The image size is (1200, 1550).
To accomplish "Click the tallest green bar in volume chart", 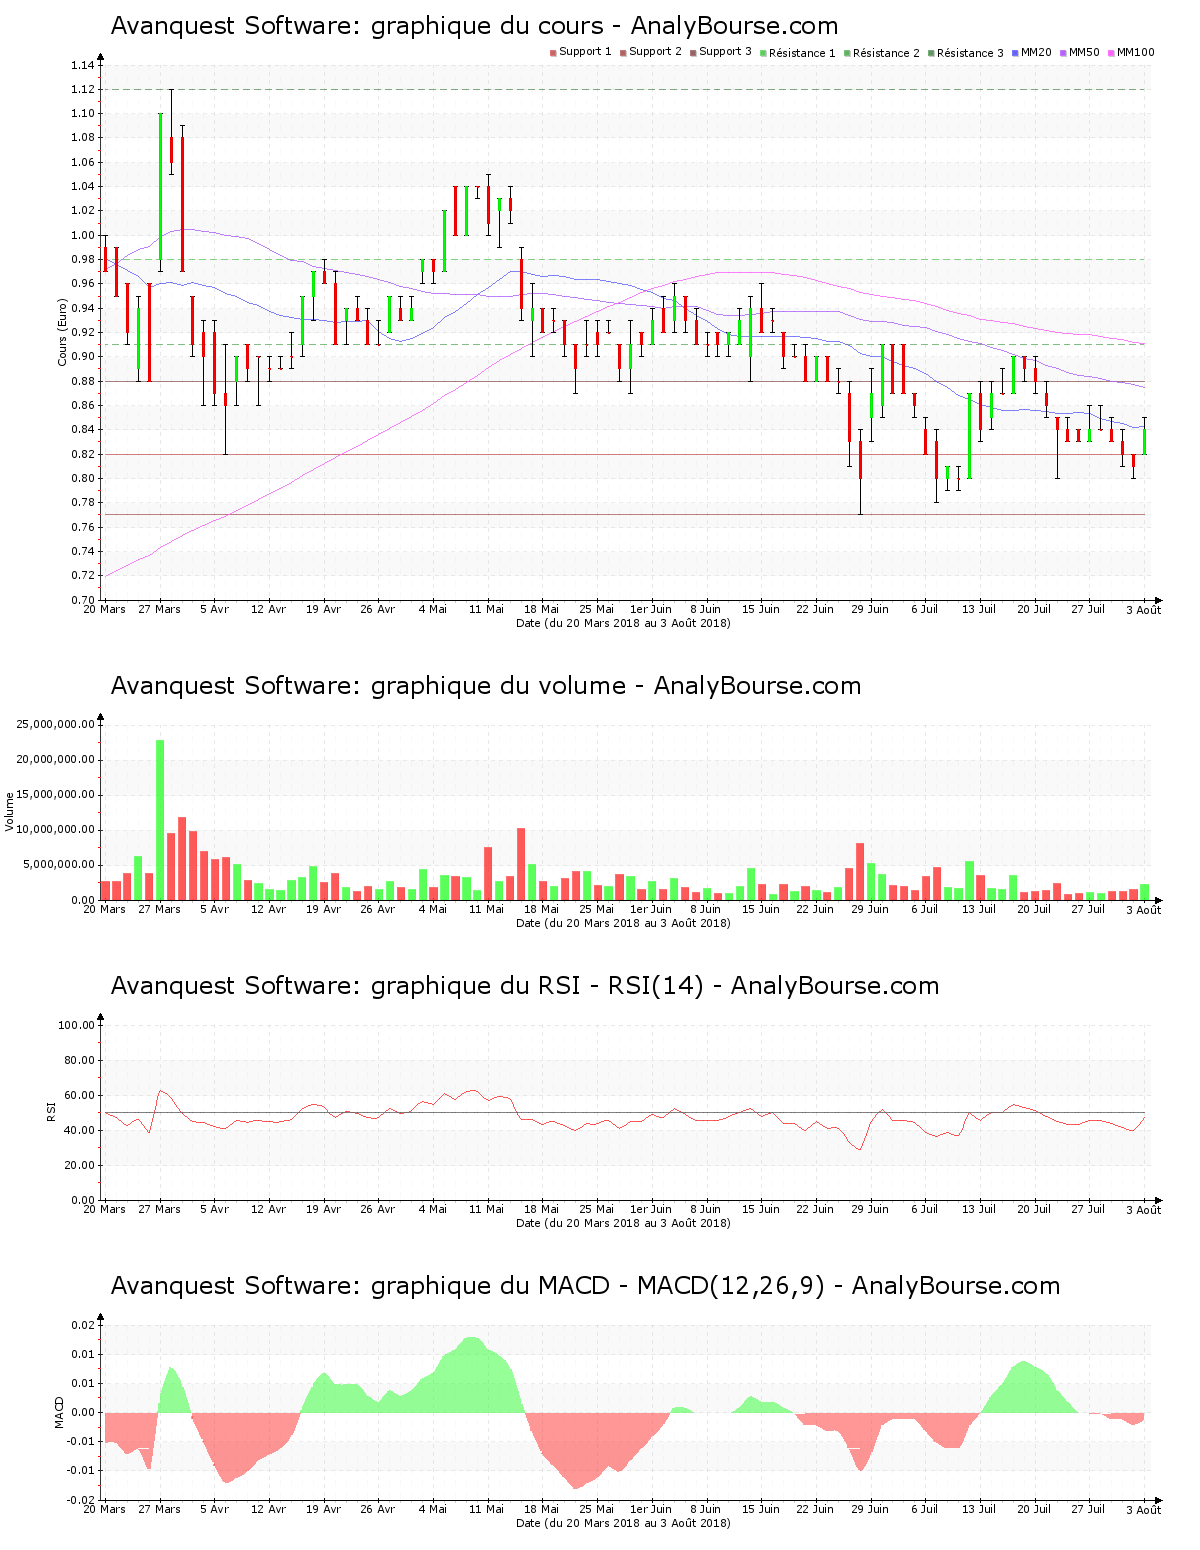I will click(160, 820).
